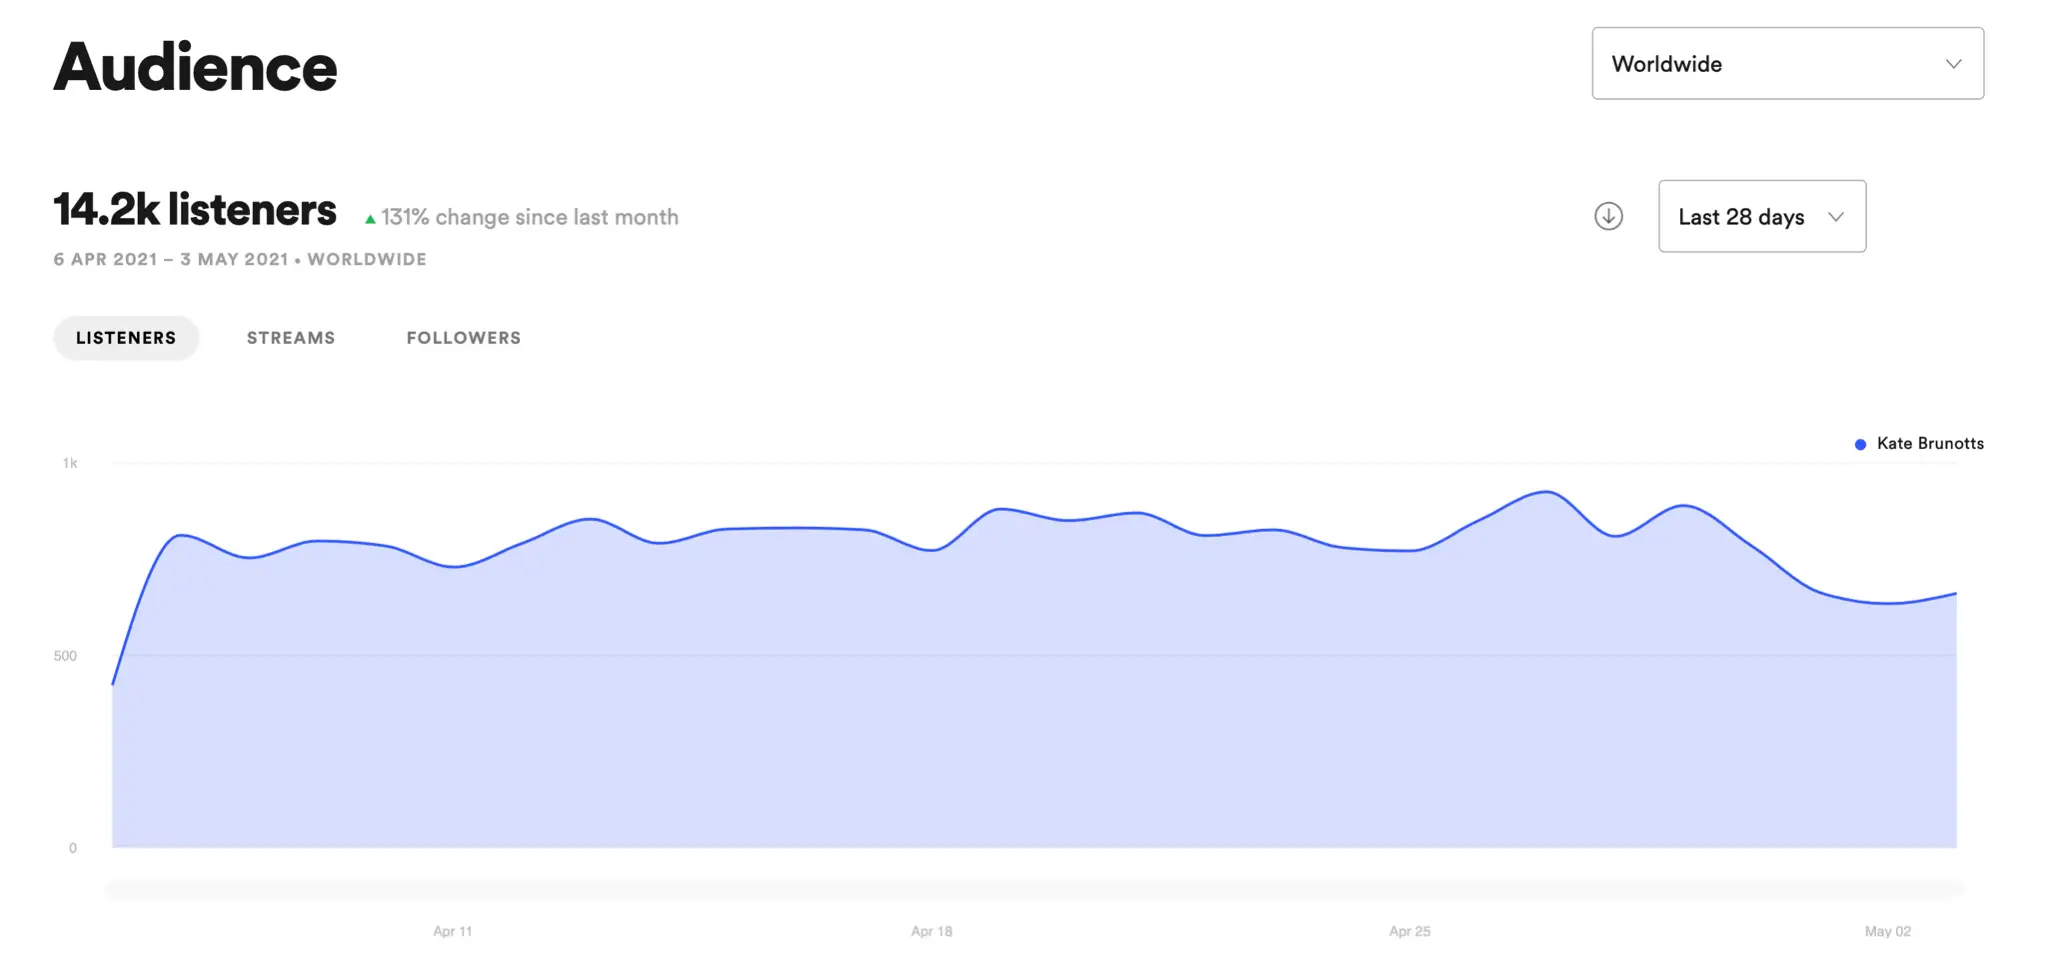The height and width of the screenshot is (964, 2048).
Task: Open the Worldwide region dropdown
Action: (1787, 64)
